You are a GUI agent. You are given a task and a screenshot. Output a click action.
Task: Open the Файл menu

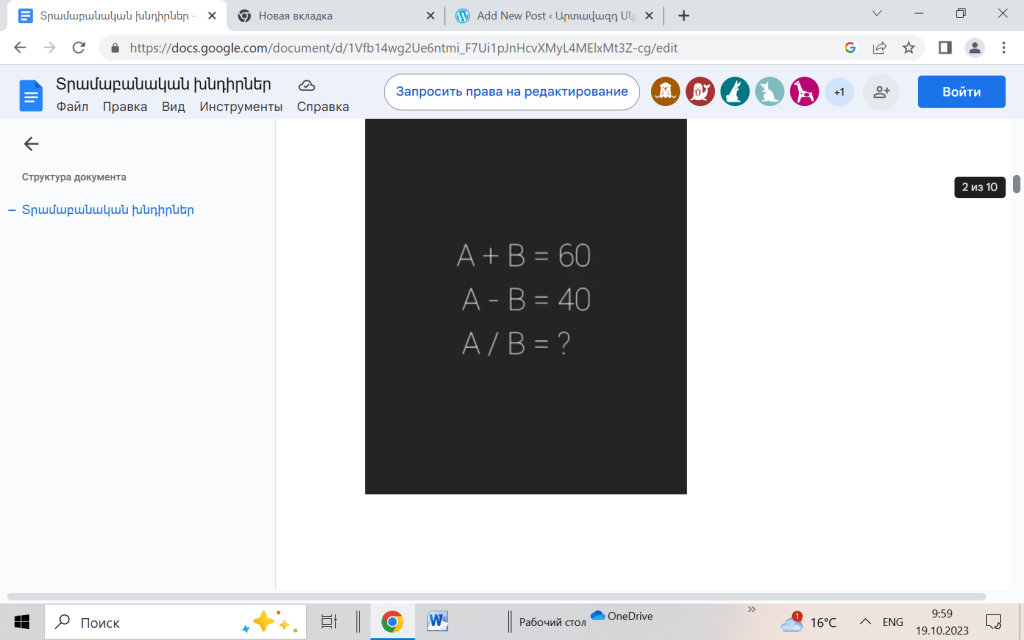[73, 107]
